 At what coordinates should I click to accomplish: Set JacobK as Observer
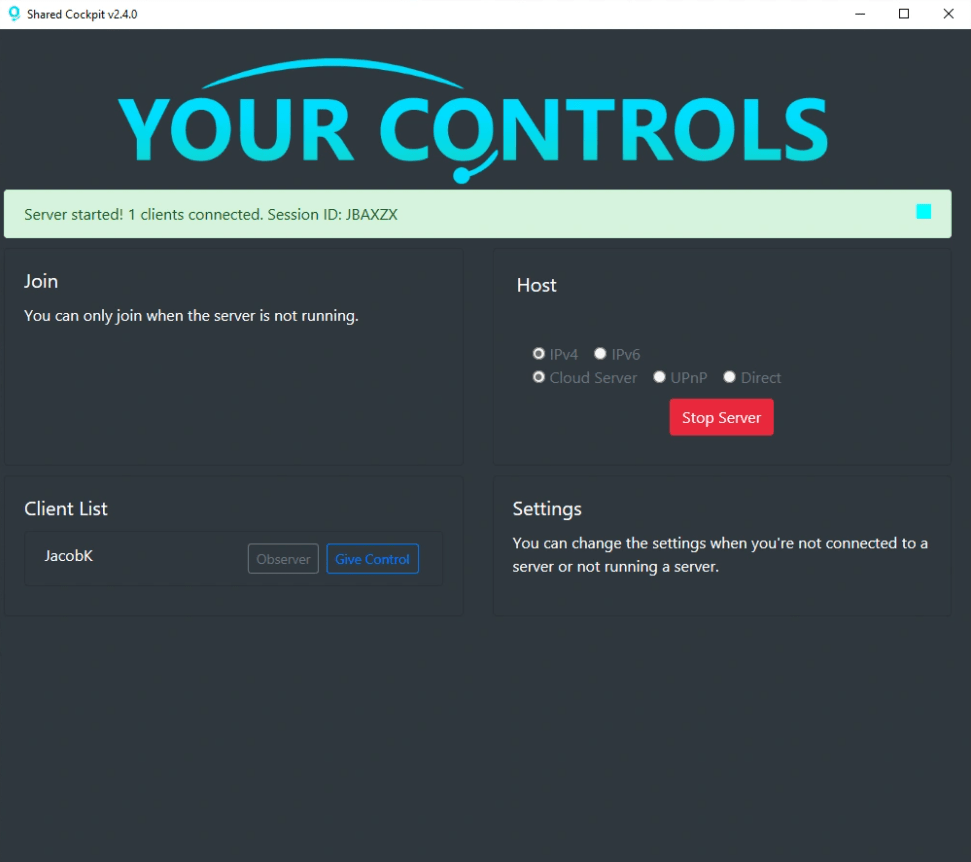(283, 559)
